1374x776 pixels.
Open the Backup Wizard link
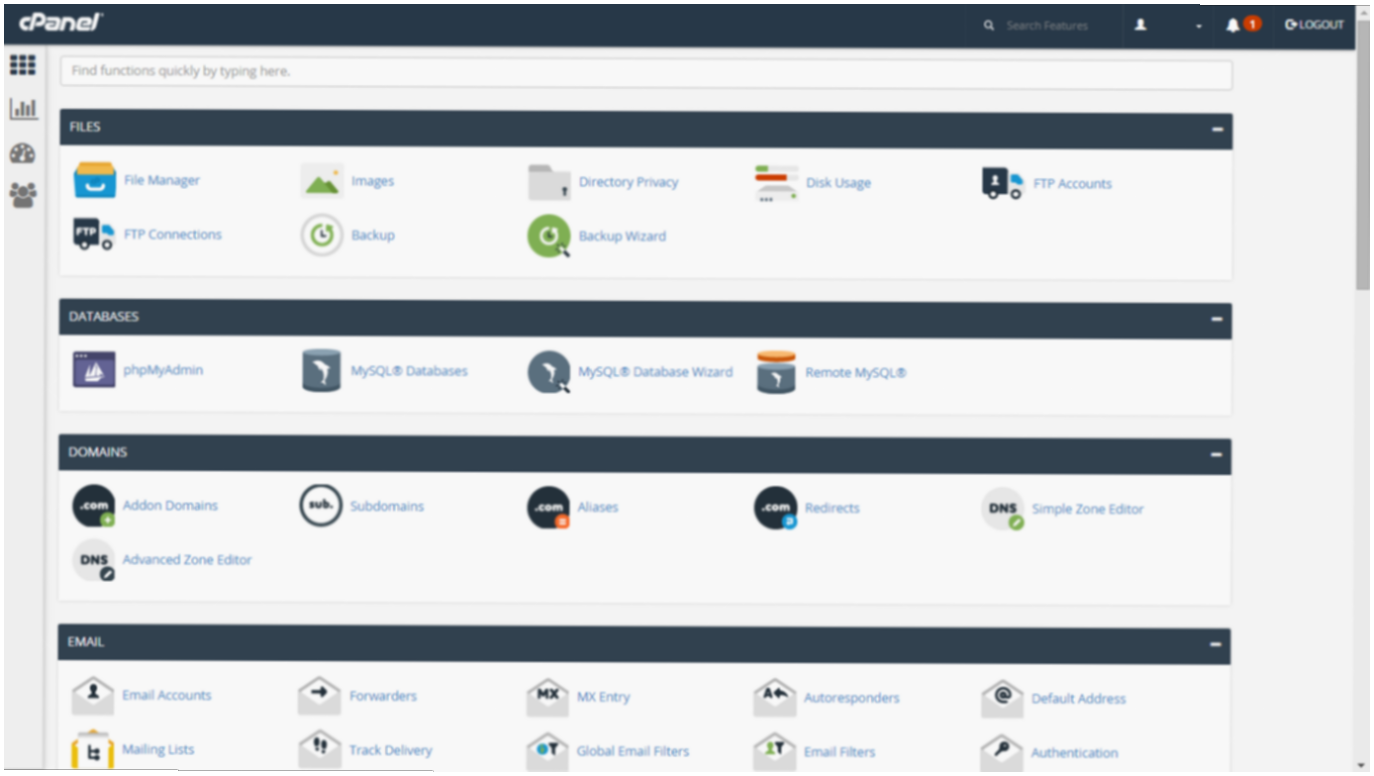tap(622, 236)
